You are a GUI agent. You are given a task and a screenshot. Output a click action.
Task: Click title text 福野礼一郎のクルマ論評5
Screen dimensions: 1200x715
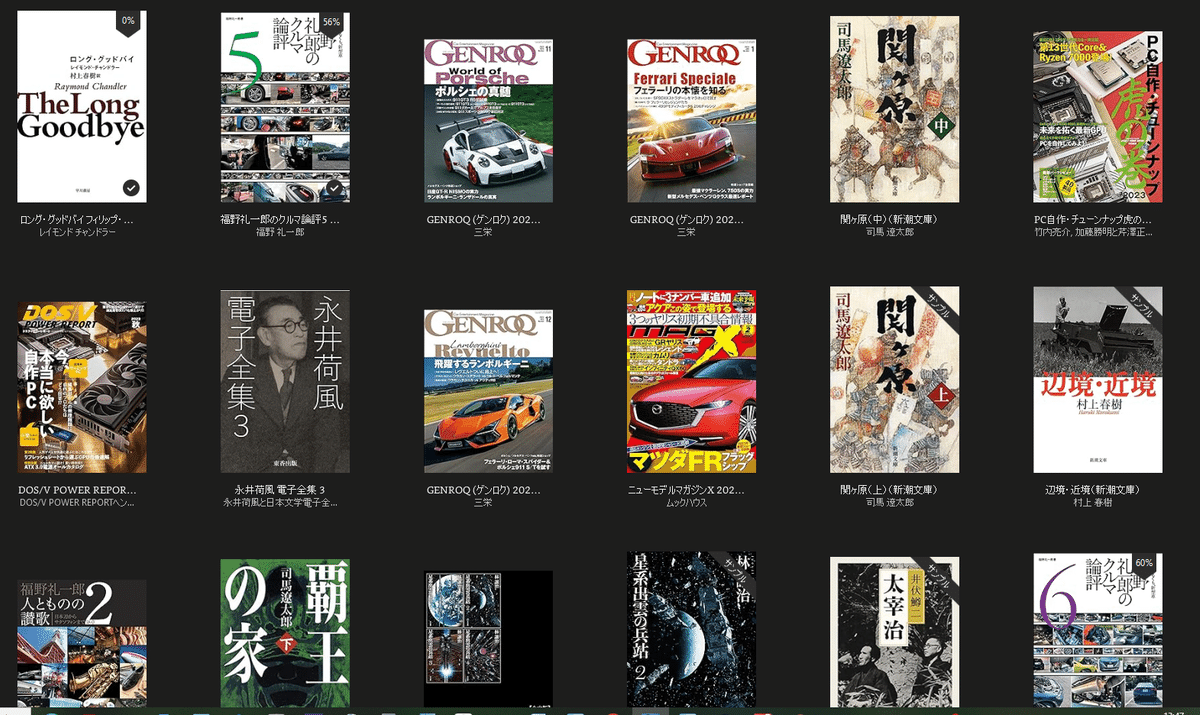pos(280,218)
